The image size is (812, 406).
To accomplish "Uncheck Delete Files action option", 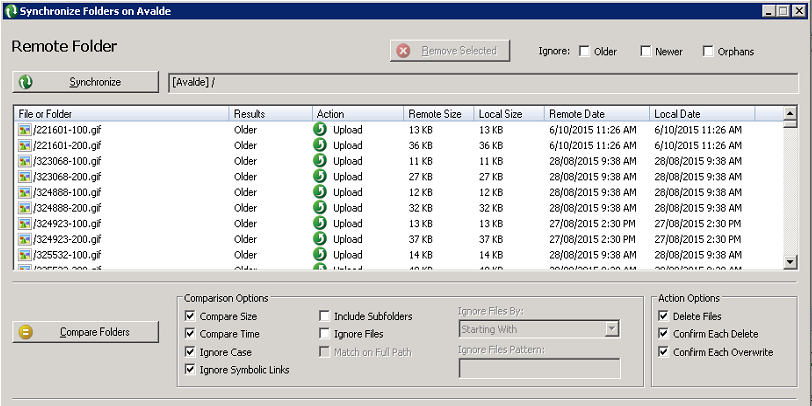I will pos(663,316).
